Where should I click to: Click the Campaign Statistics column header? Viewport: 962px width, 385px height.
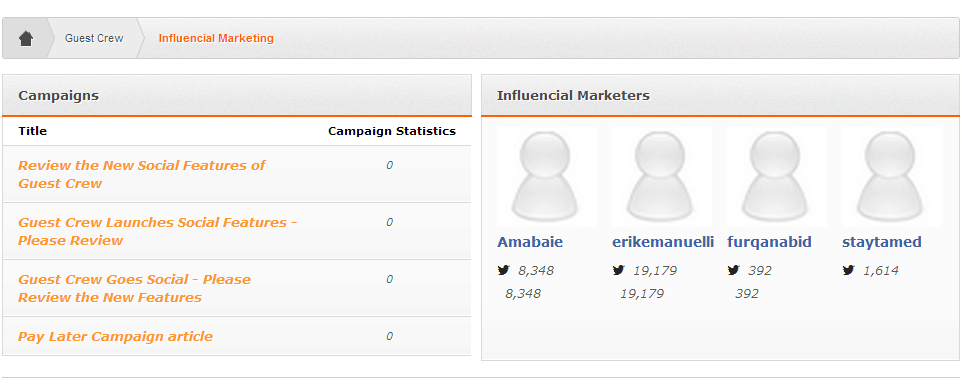point(392,131)
